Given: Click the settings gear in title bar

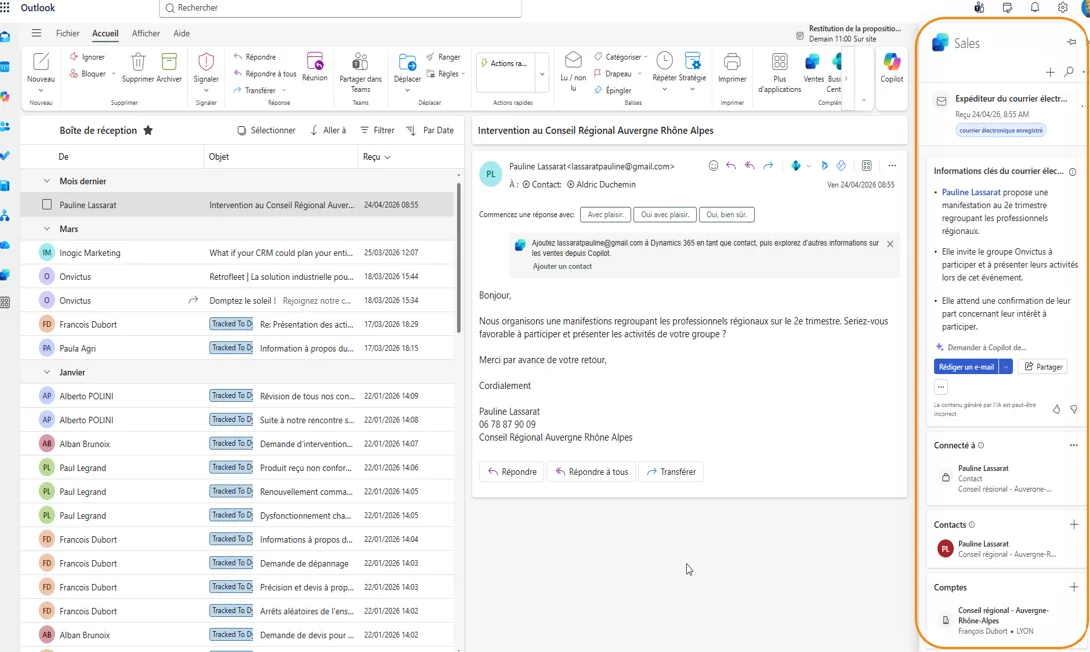Looking at the screenshot, I should point(1063,8).
